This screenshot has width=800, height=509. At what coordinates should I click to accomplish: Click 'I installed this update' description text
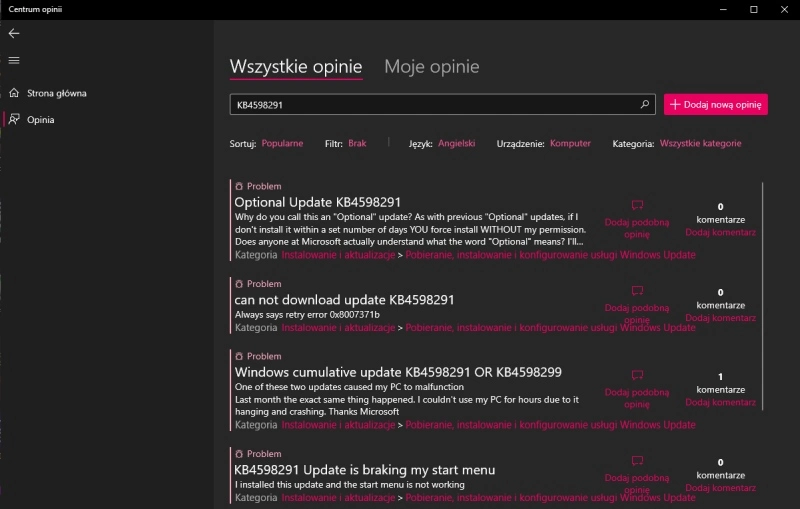coord(349,485)
